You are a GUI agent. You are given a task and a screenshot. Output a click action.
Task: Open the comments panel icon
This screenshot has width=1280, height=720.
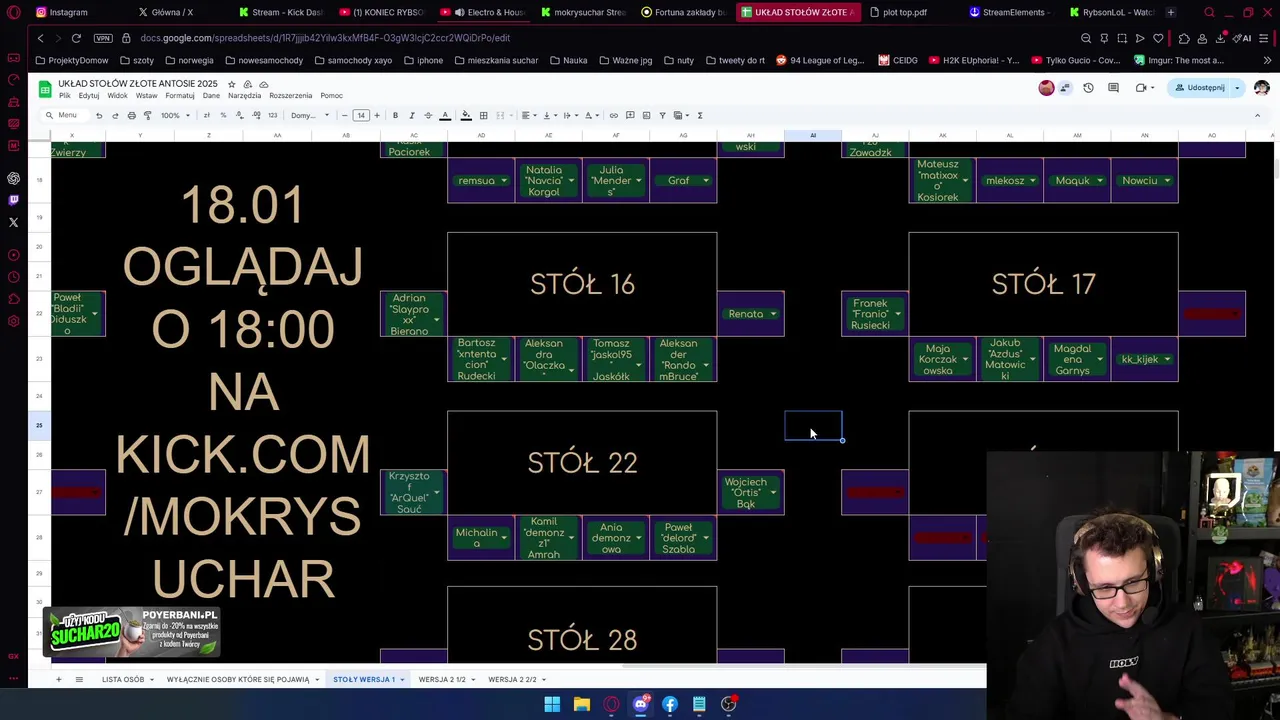(x=1113, y=88)
